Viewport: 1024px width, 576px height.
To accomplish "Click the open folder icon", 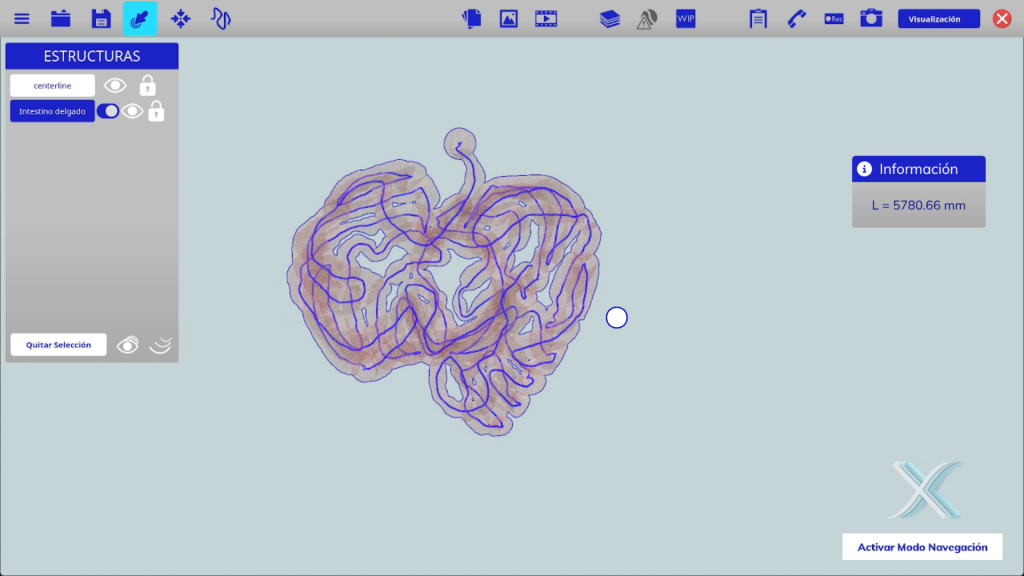I will coord(61,18).
